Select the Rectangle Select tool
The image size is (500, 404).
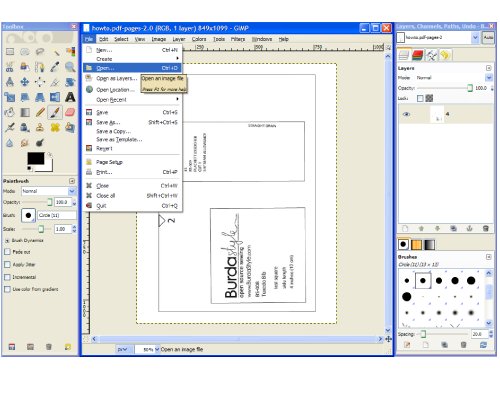[10, 52]
